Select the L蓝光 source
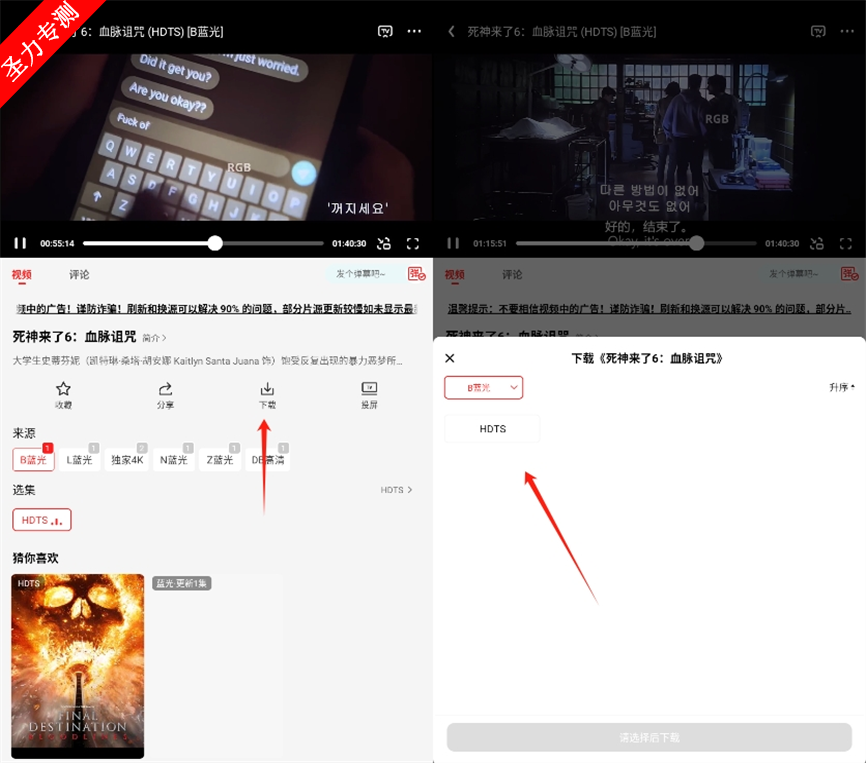 pyautogui.click(x=79, y=459)
